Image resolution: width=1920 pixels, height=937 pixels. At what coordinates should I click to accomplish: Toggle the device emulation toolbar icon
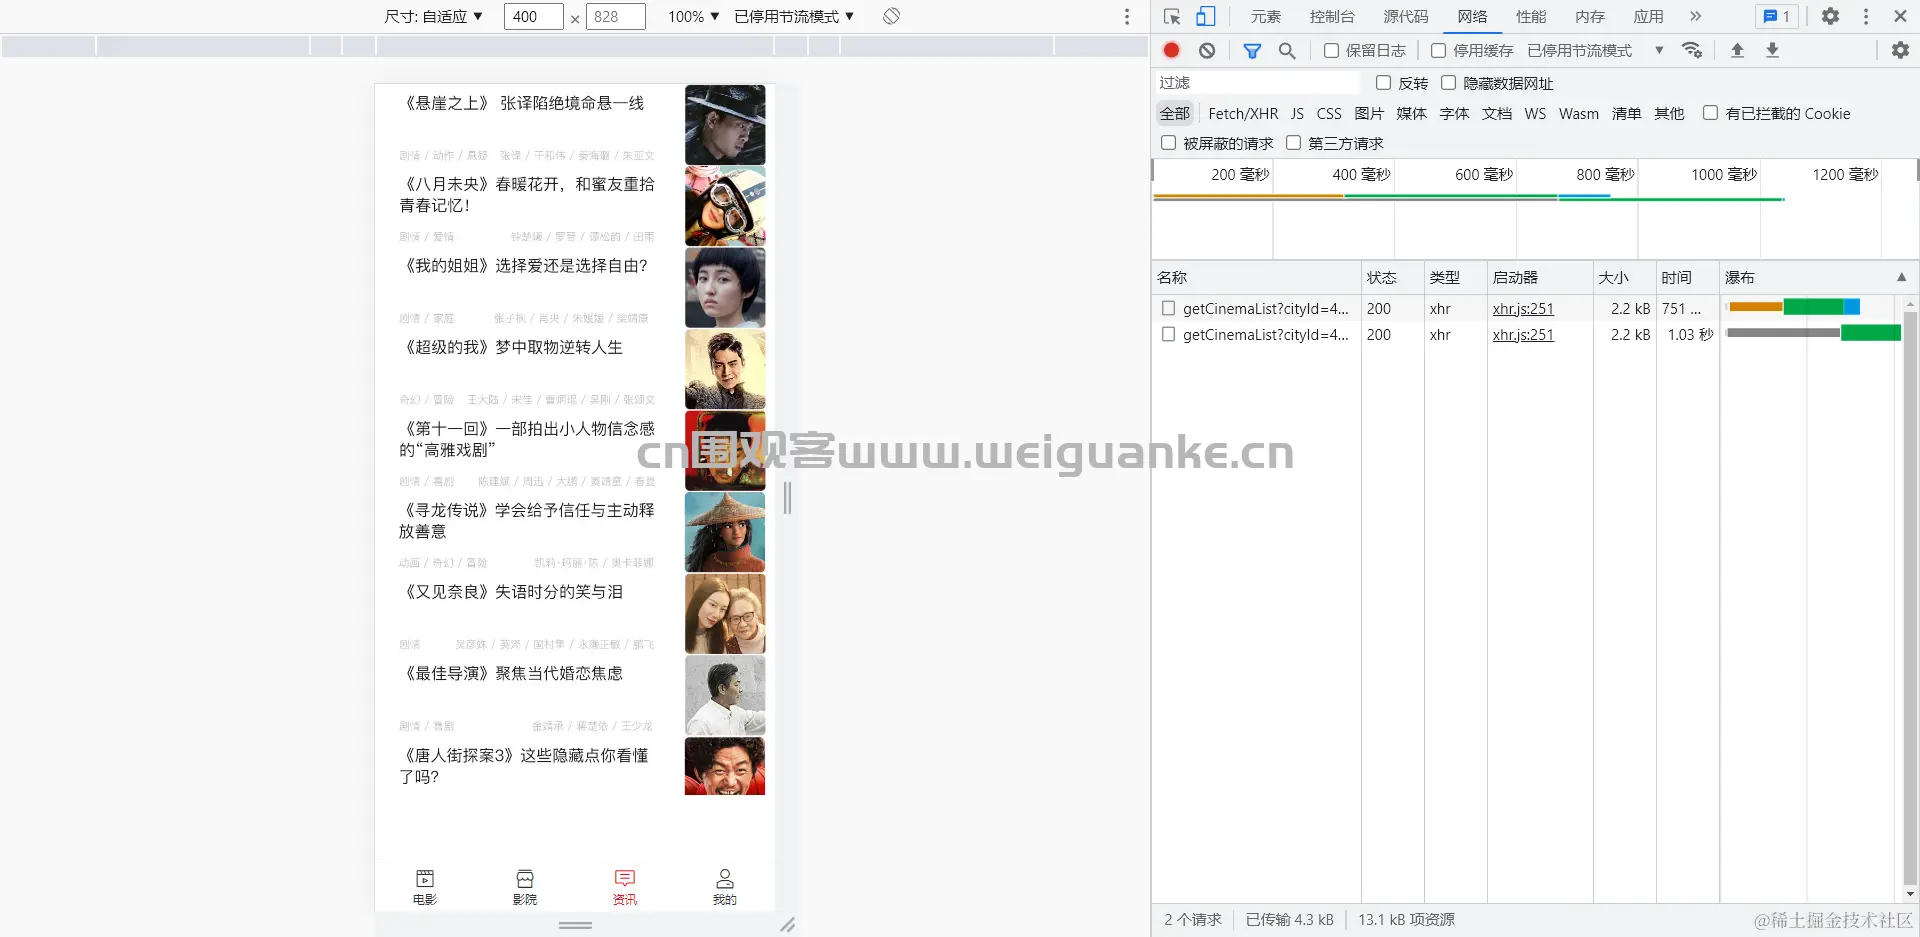(1206, 16)
